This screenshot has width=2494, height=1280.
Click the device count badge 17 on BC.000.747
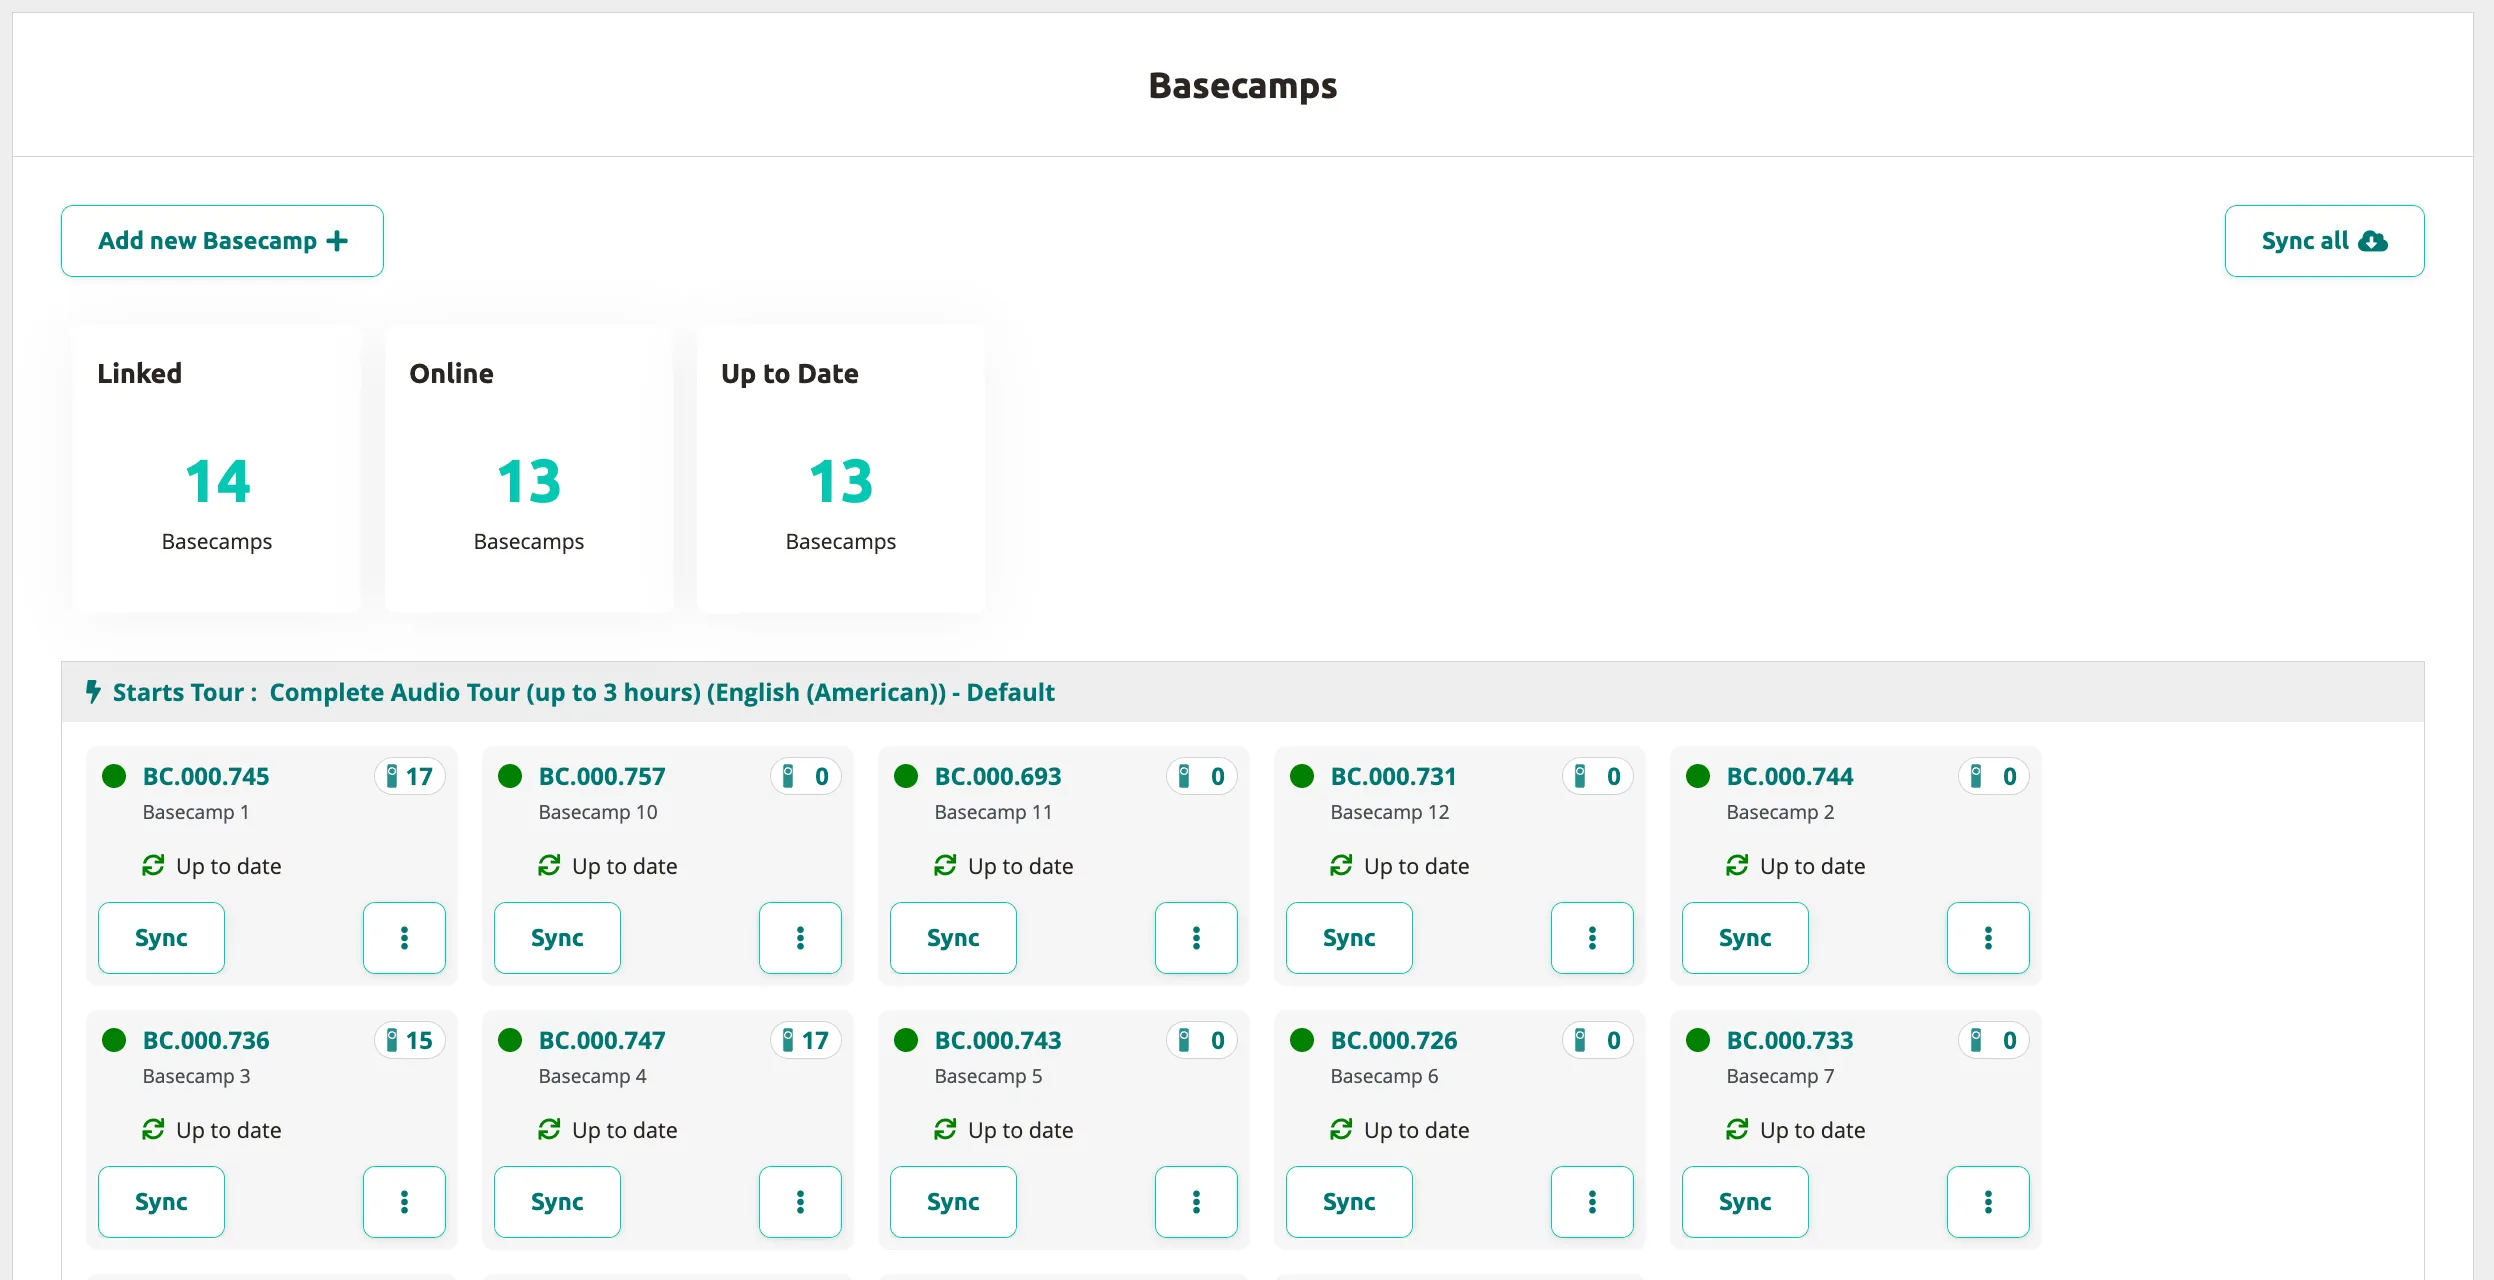pos(806,1040)
